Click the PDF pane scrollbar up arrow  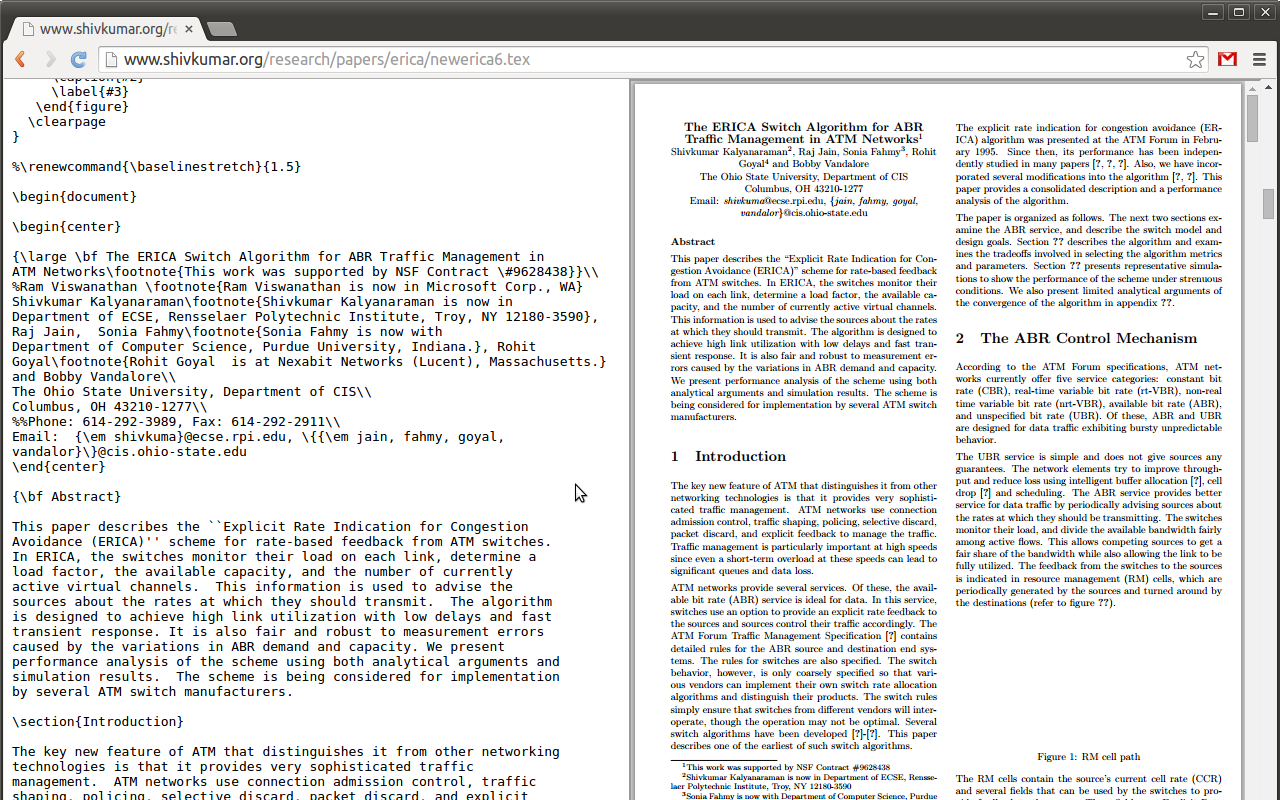(x=1251, y=90)
